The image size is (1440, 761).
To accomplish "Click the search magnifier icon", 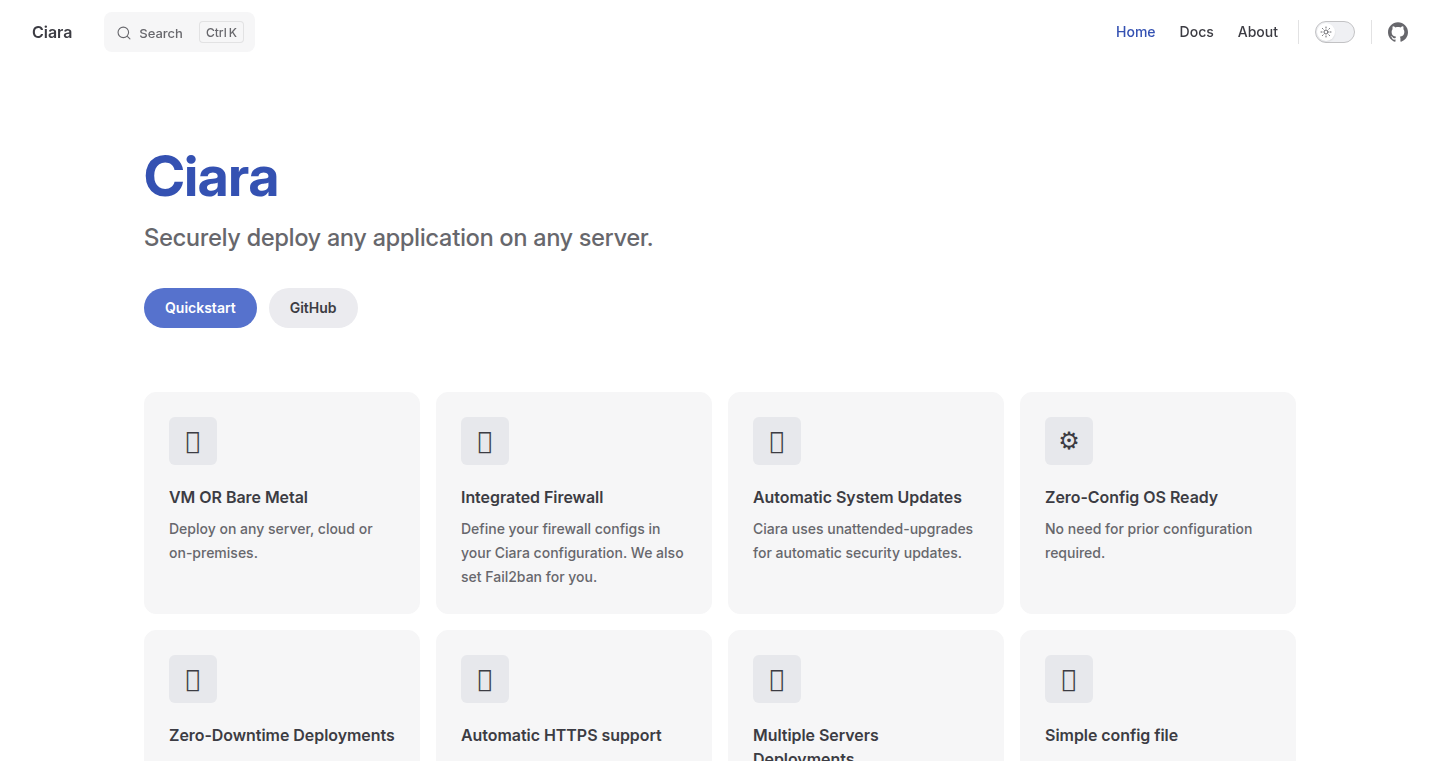I will point(124,33).
